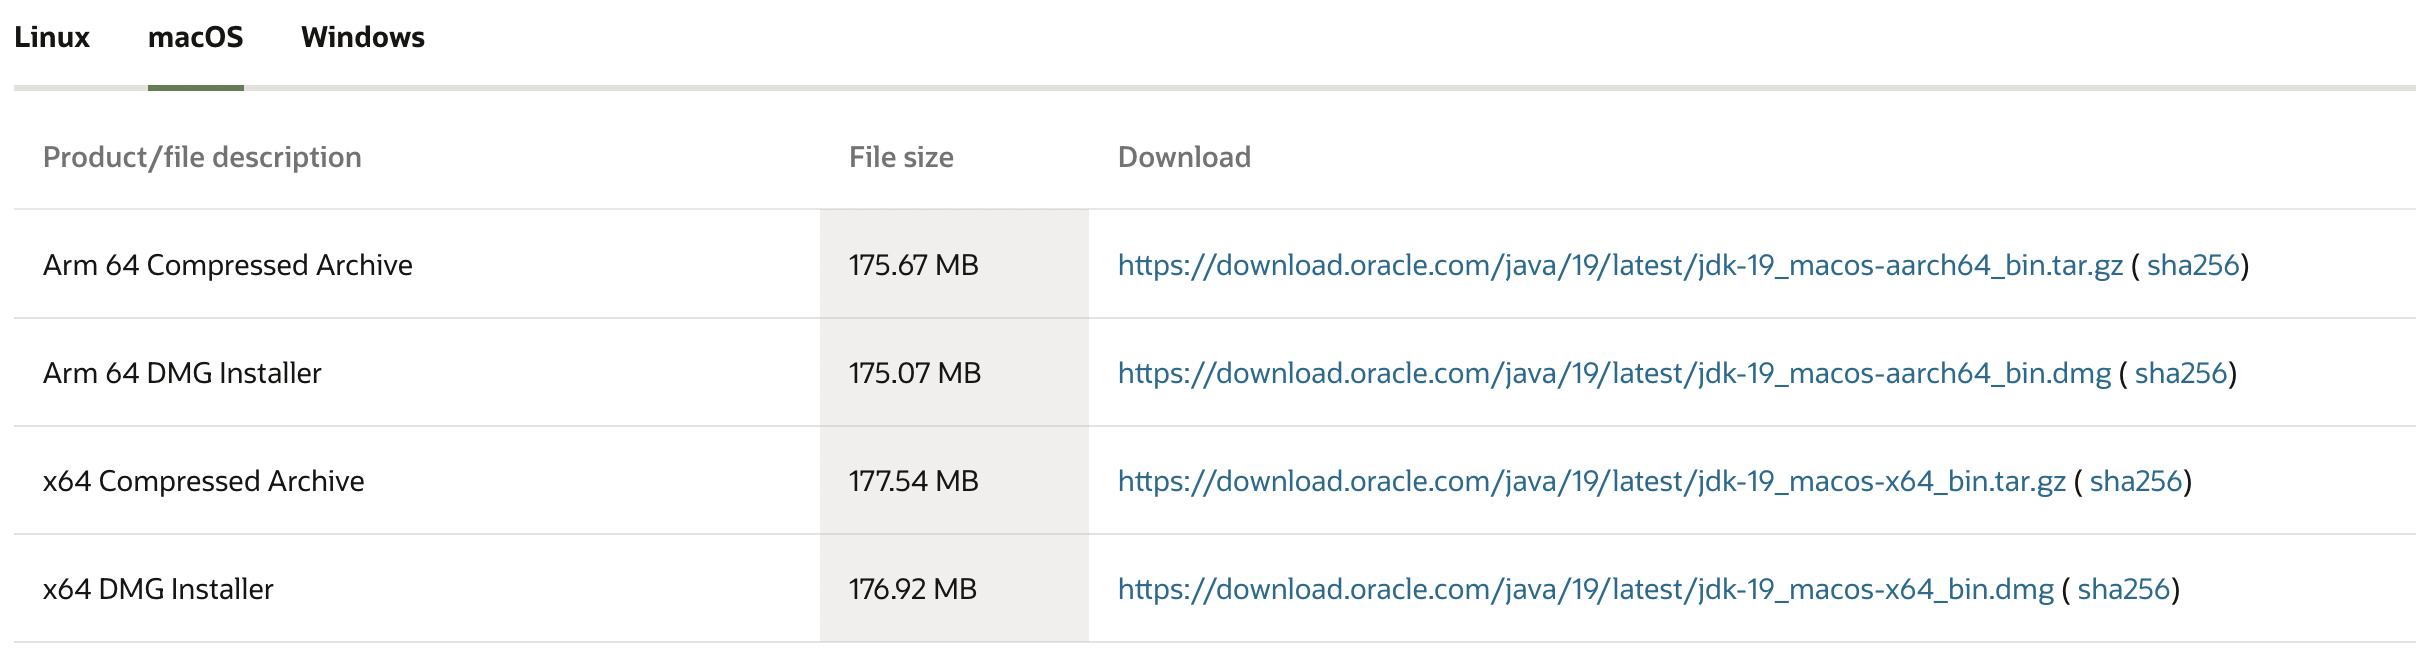Click the File size column header

point(901,157)
